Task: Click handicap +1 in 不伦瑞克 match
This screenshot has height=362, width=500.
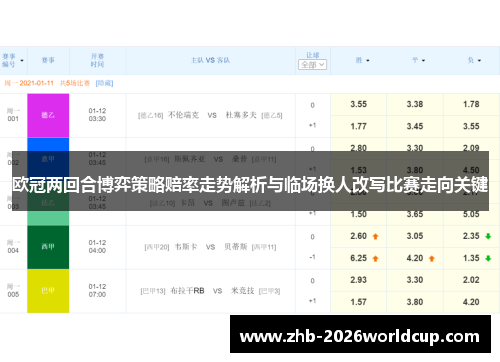Action: (312, 126)
